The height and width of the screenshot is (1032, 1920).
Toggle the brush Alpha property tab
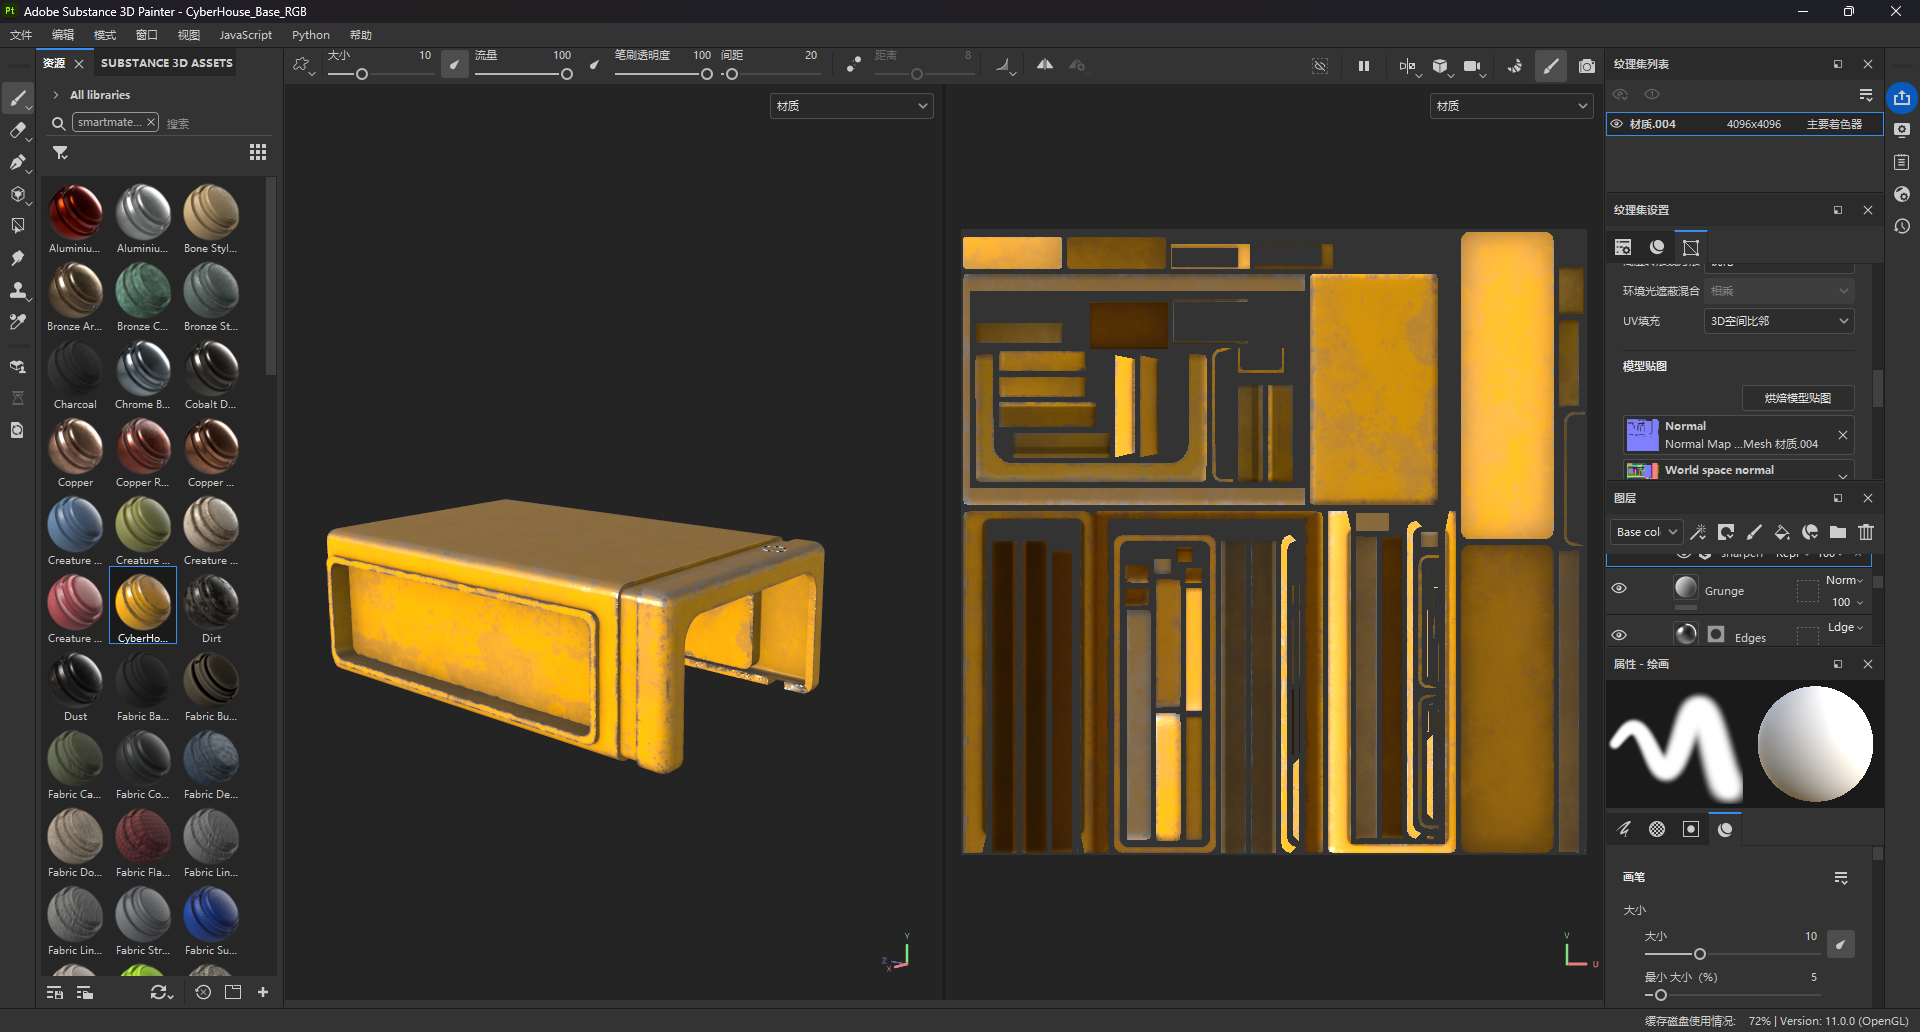1657,829
